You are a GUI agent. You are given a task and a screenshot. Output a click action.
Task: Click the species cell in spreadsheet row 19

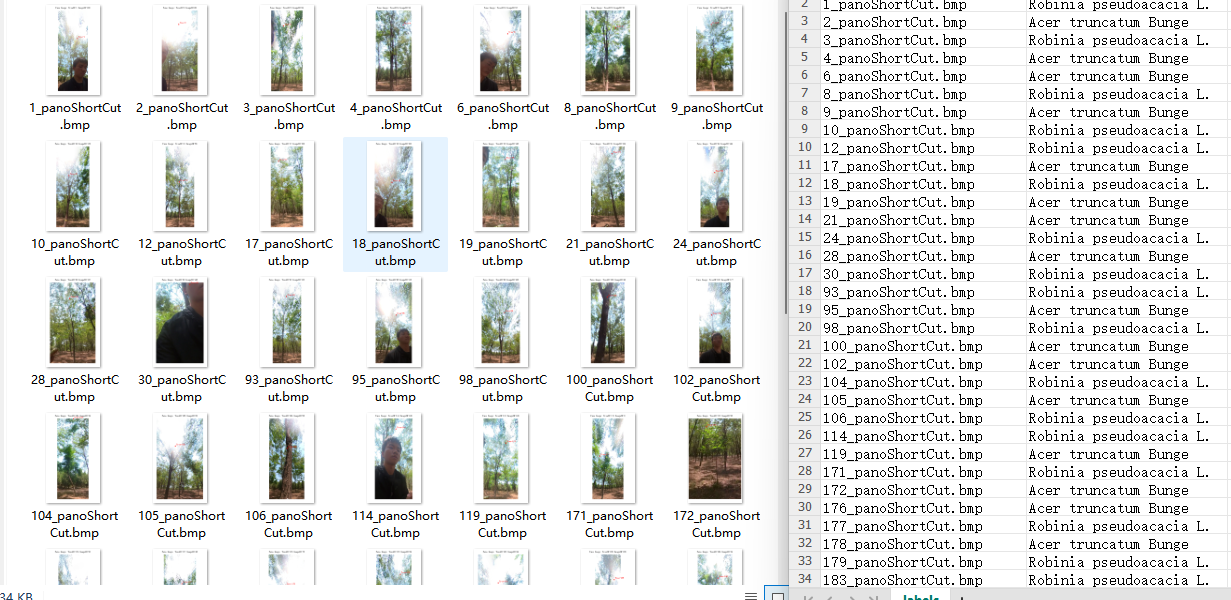click(1128, 309)
